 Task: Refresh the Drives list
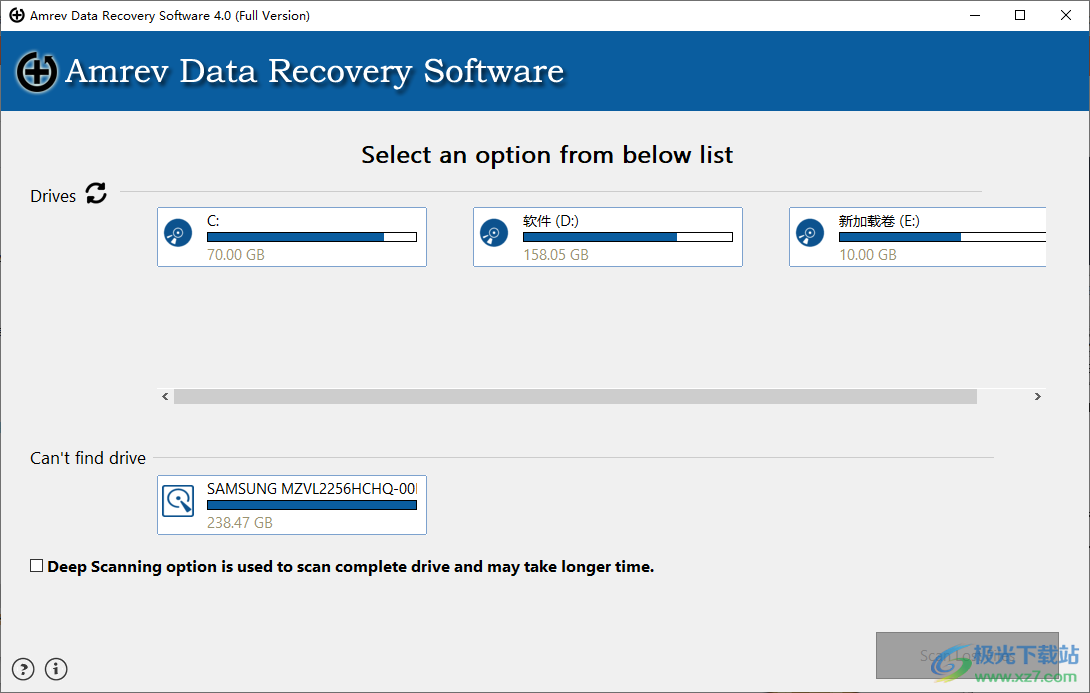(95, 194)
